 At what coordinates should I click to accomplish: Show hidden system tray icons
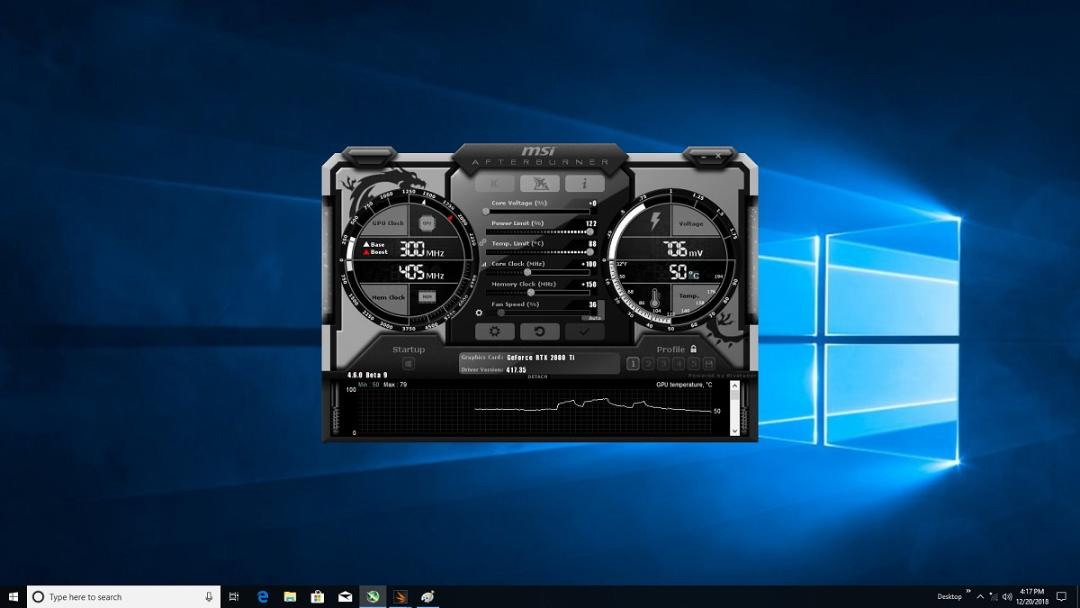point(980,596)
